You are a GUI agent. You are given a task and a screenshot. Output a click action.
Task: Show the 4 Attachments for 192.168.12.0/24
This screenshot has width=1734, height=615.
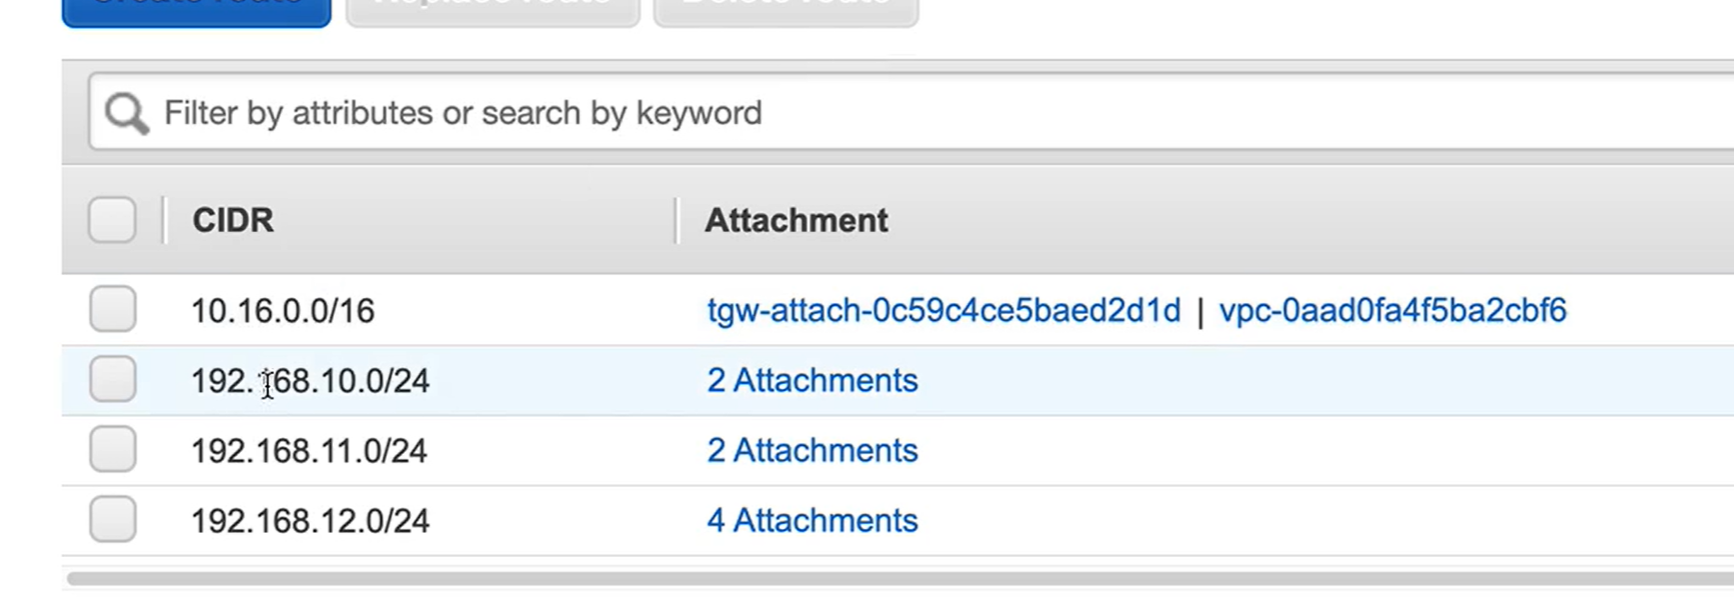coord(812,520)
